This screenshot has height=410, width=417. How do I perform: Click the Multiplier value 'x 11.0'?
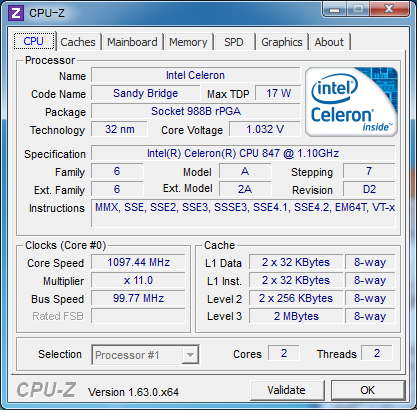click(138, 280)
